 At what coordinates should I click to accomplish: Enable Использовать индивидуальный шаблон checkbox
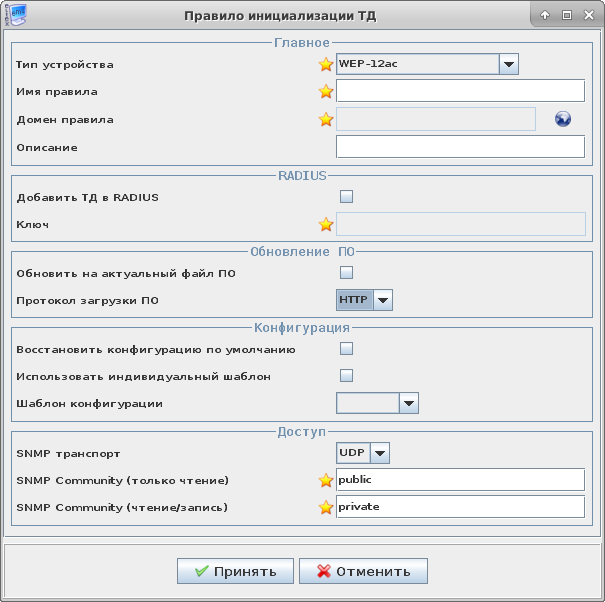click(x=347, y=376)
